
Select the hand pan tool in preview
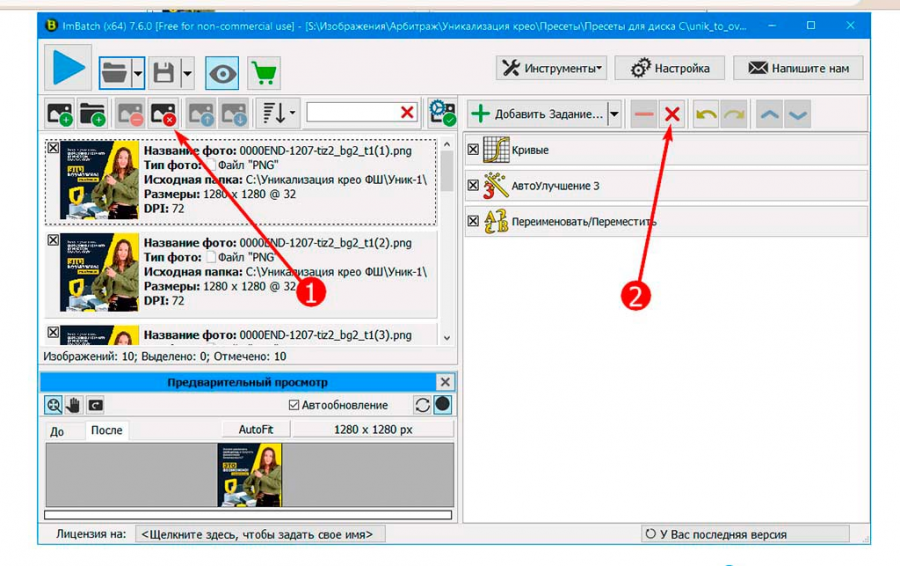pos(73,405)
